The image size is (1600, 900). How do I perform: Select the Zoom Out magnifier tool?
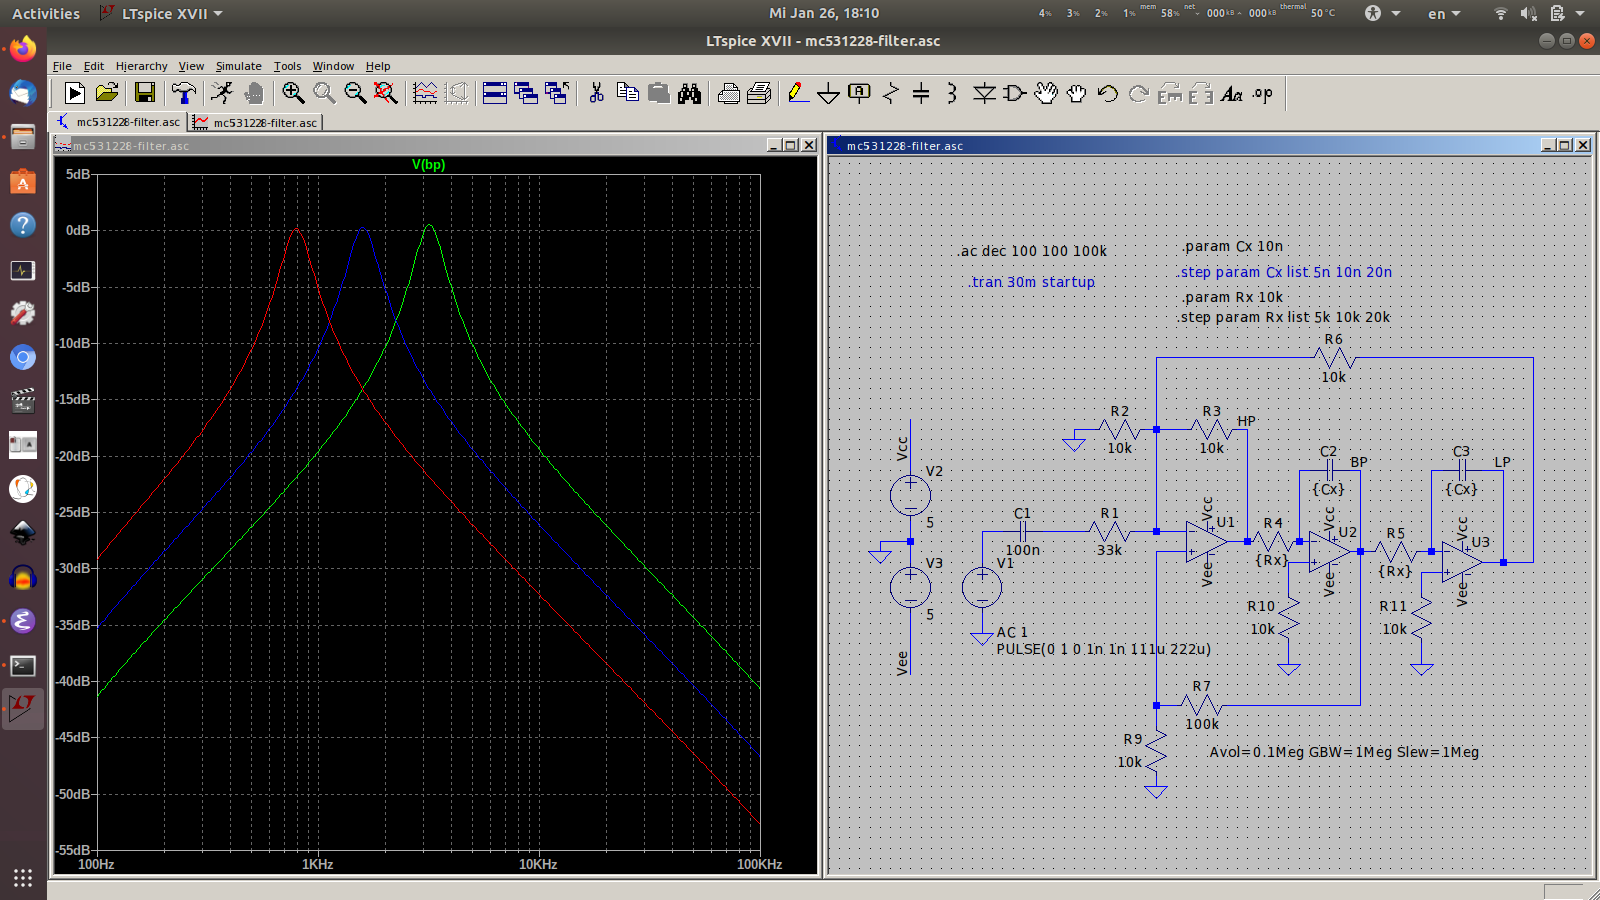355,93
